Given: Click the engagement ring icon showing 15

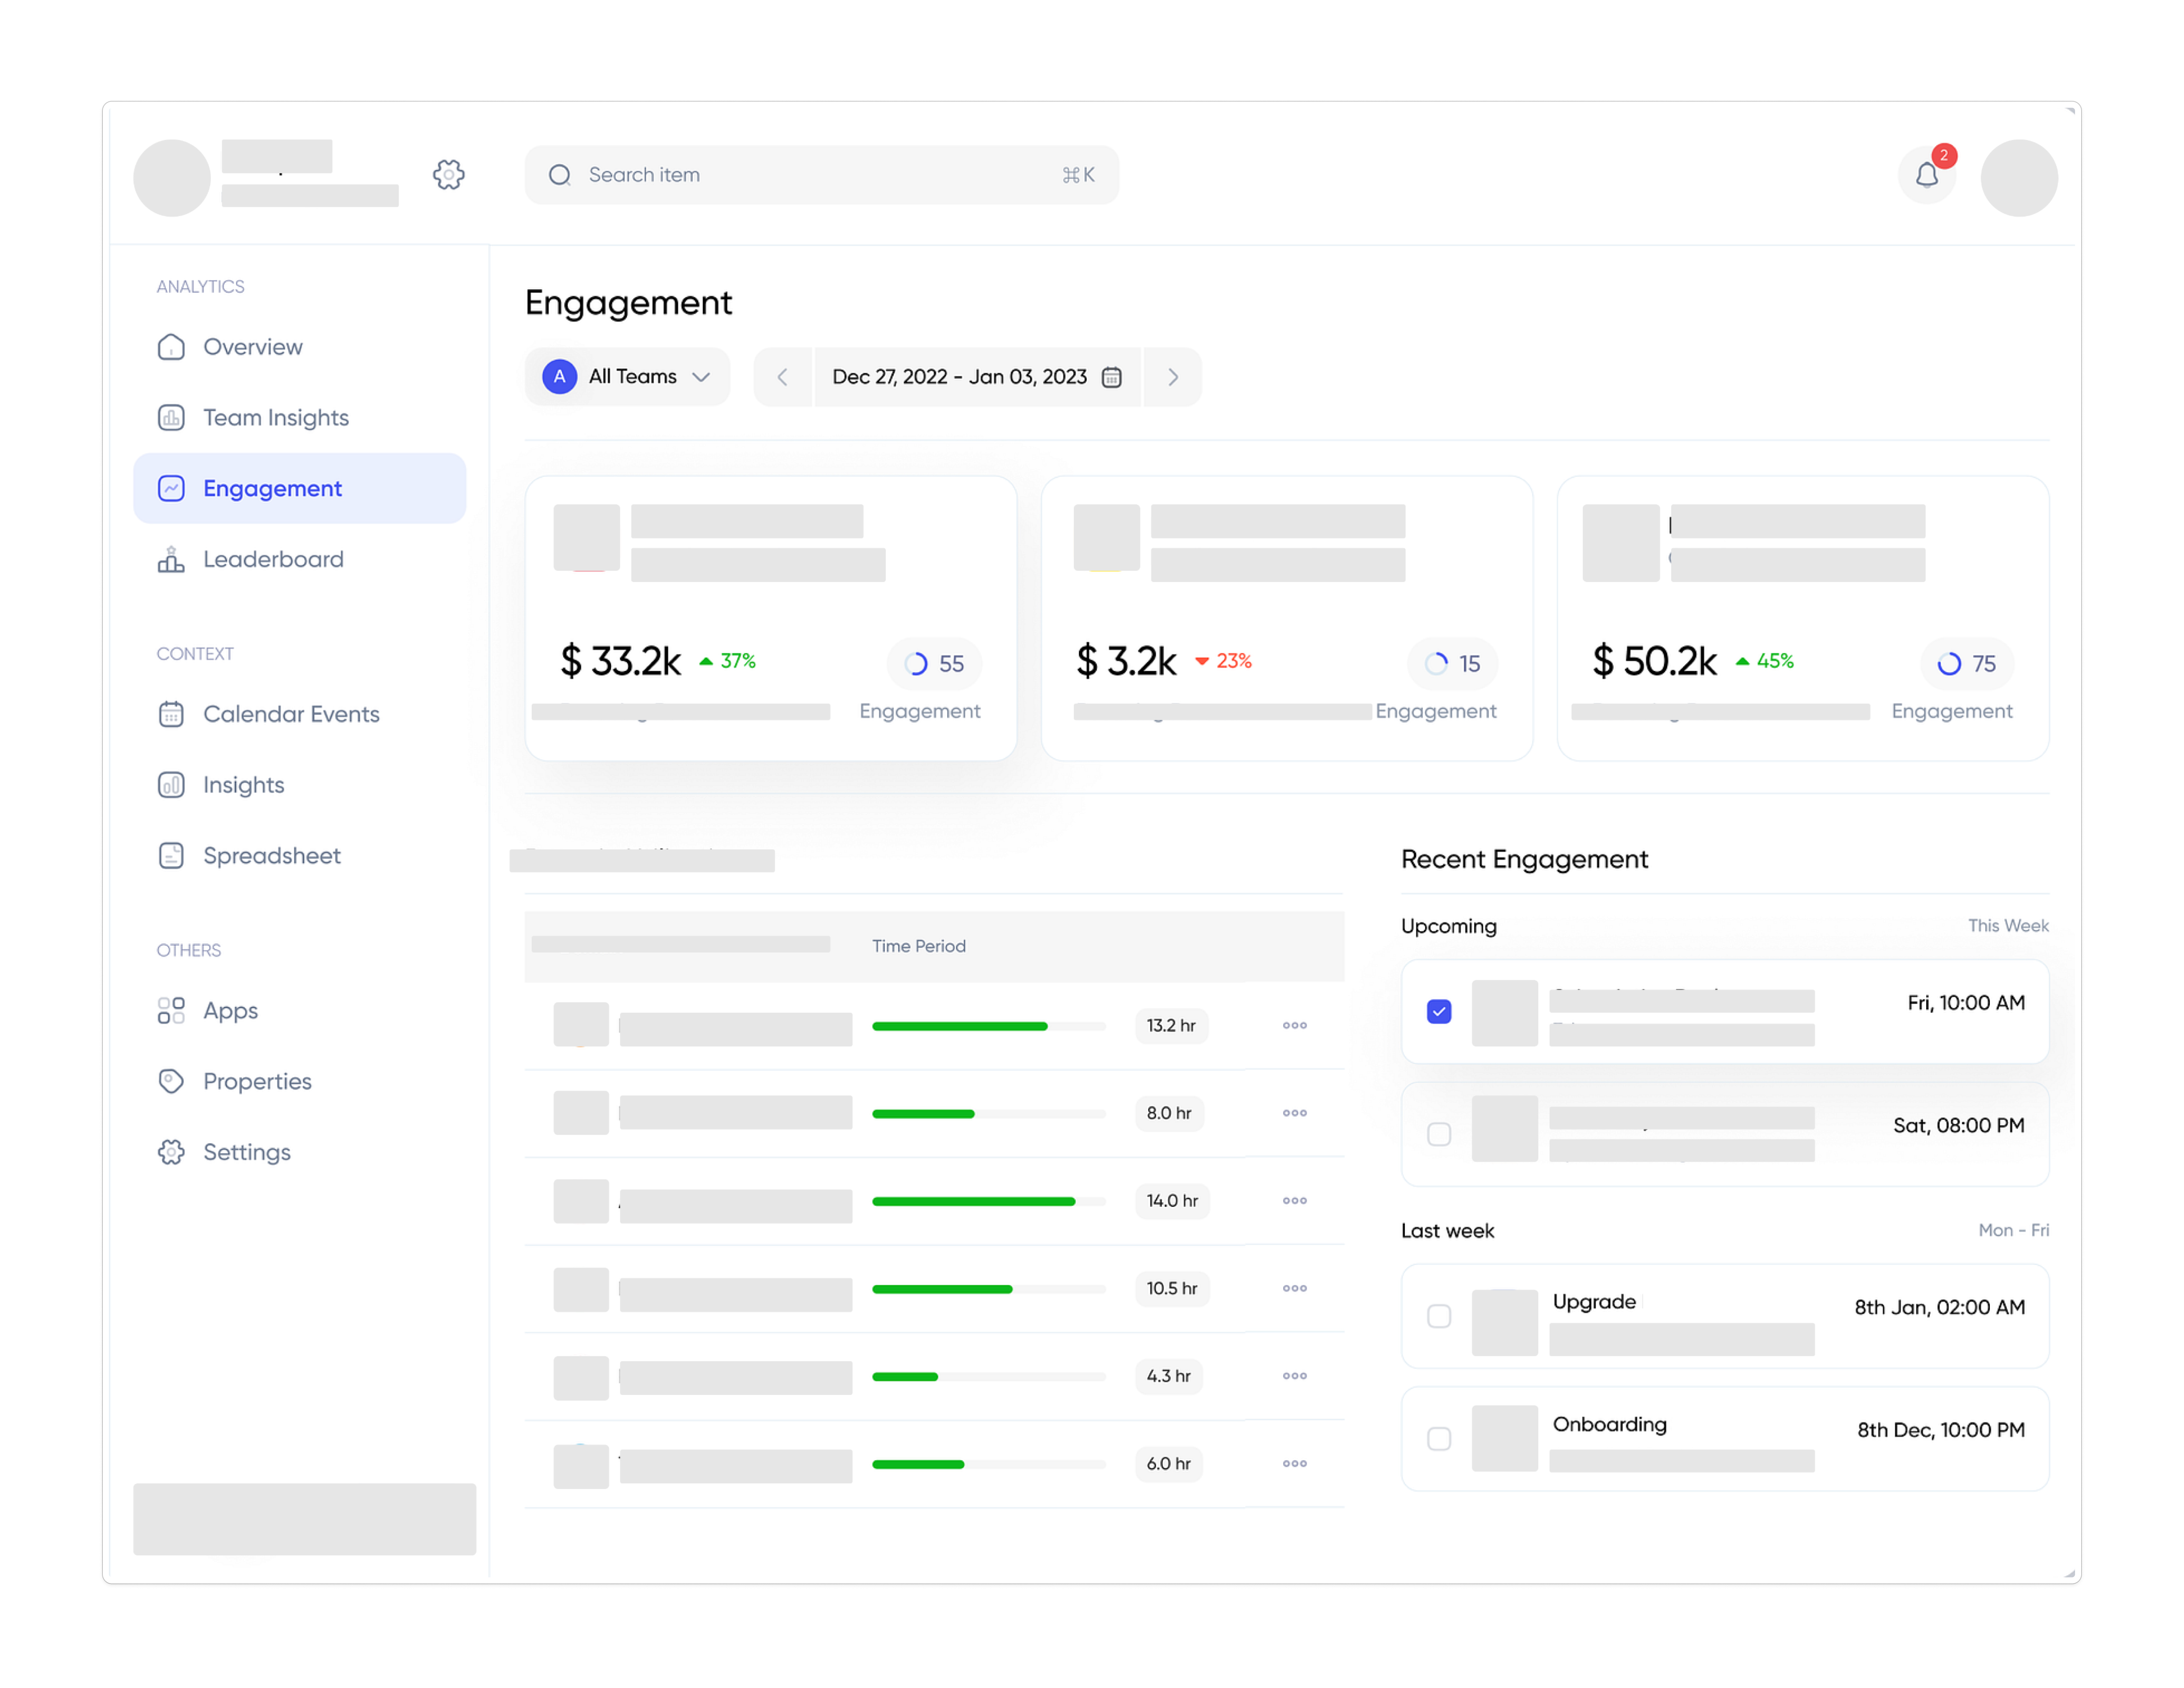Looking at the screenshot, I should [1436, 664].
